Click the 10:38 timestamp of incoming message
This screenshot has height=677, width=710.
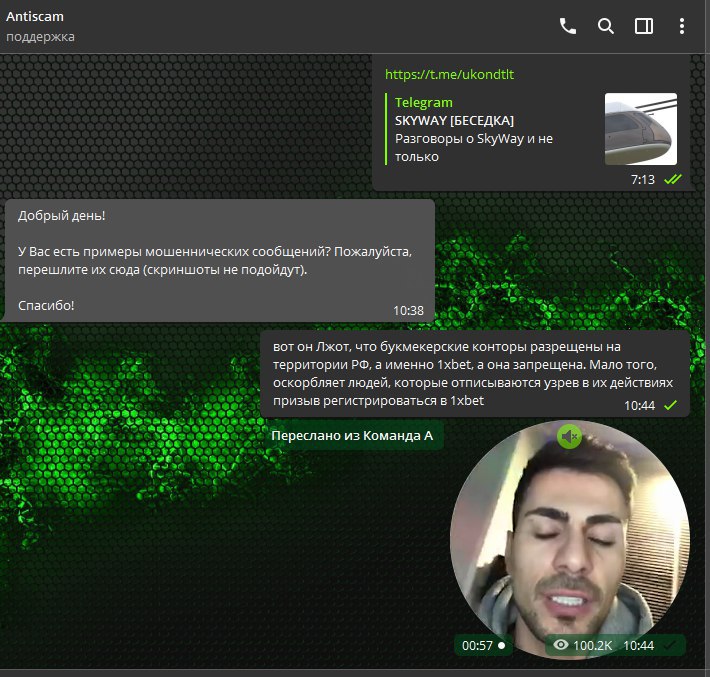tap(408, 311)
